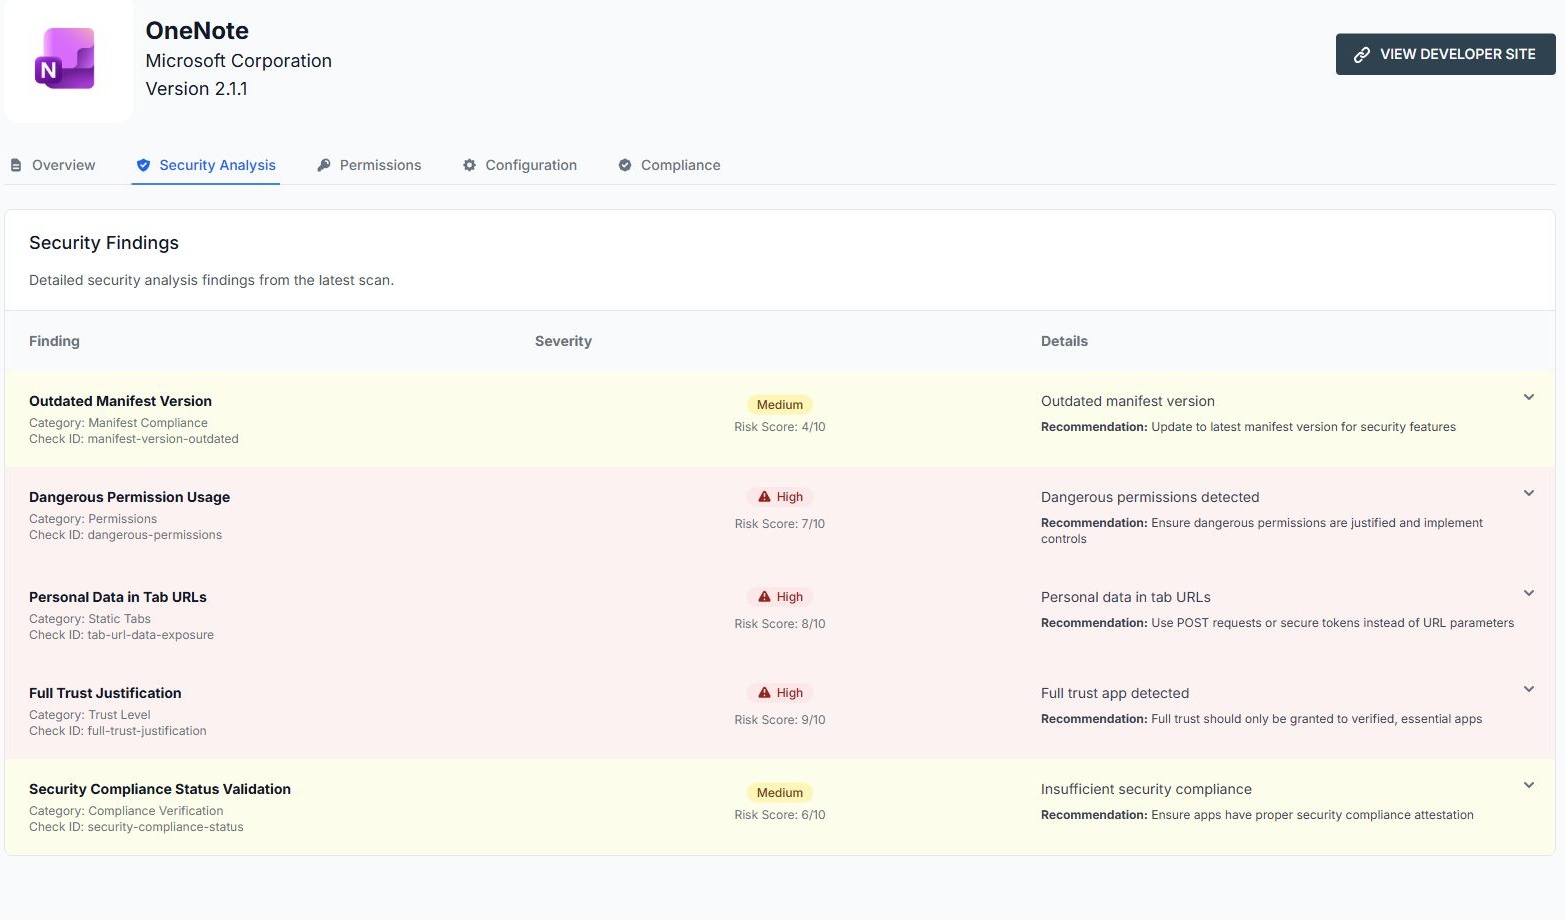
Task: Click warning icon in Full Trust Justification row
Action: coord(764,693)
